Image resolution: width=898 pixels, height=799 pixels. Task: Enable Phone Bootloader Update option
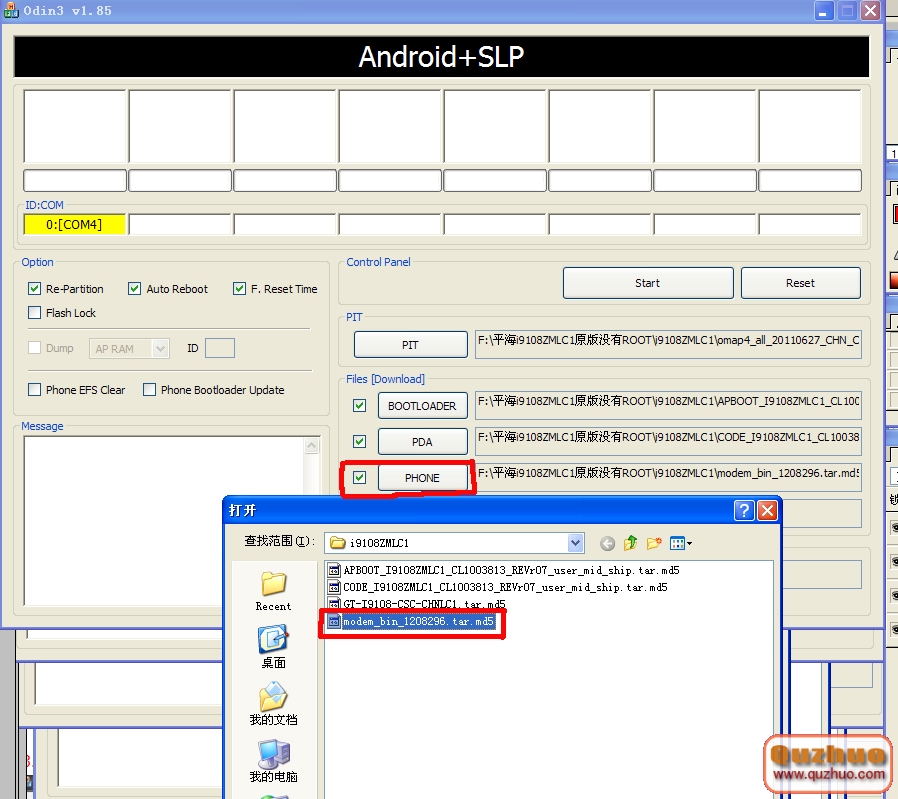[149, 390]
